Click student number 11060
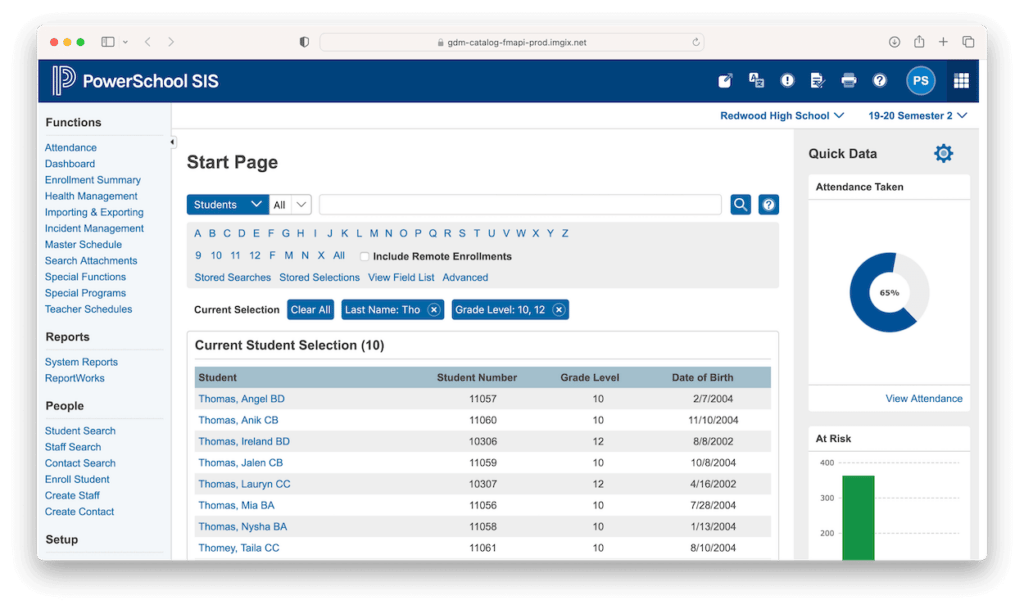Image resolution: width=1024 pixels, height=609 pixels. pos(483,420)
